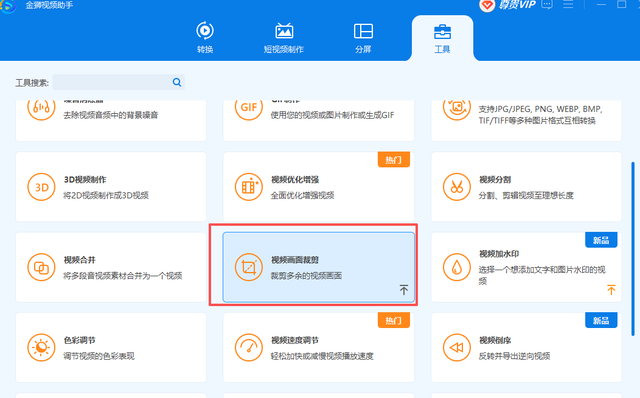
Task: Click the 尊贵VIP badge
Action: tap(507, 5)
